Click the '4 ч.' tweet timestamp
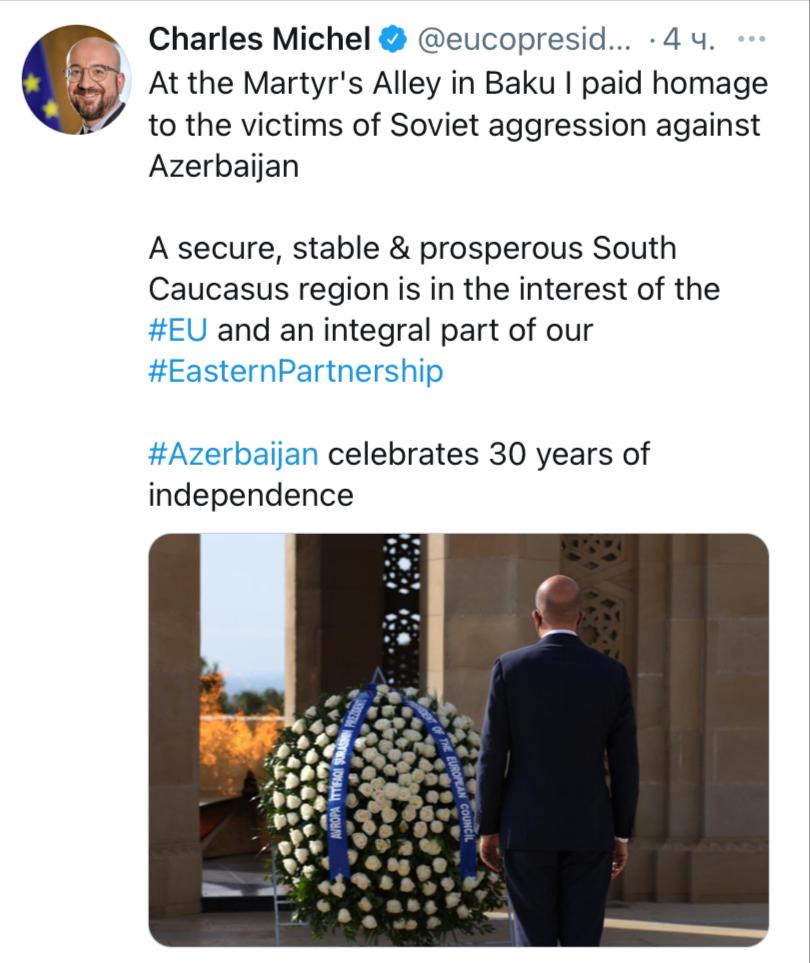The height and width of the screenshot is (963, 810). [688, 40]
